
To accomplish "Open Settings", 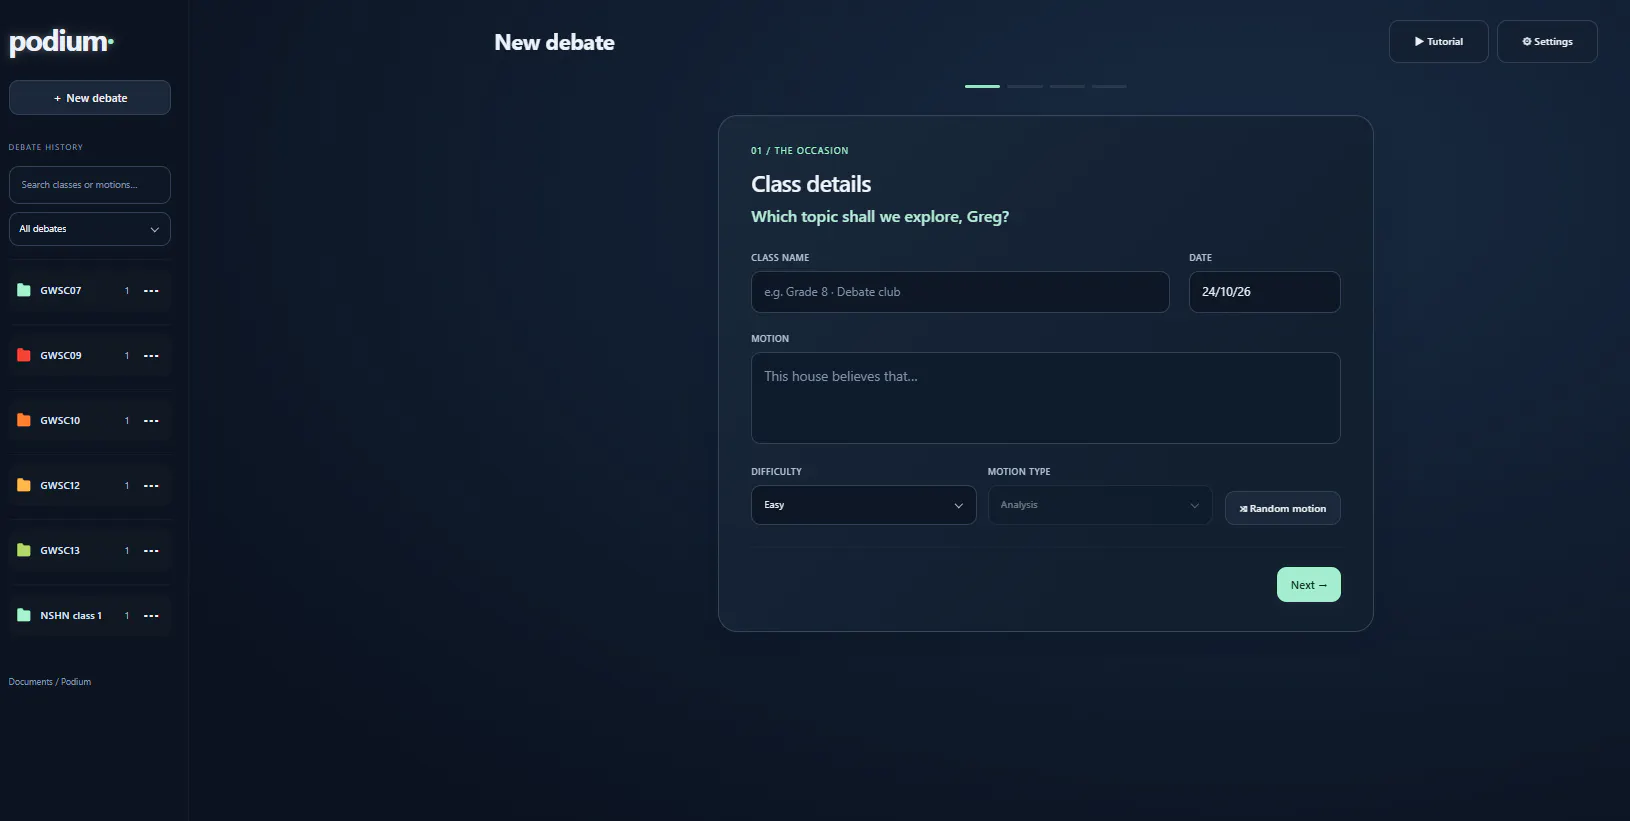I will click(1547, 42).
